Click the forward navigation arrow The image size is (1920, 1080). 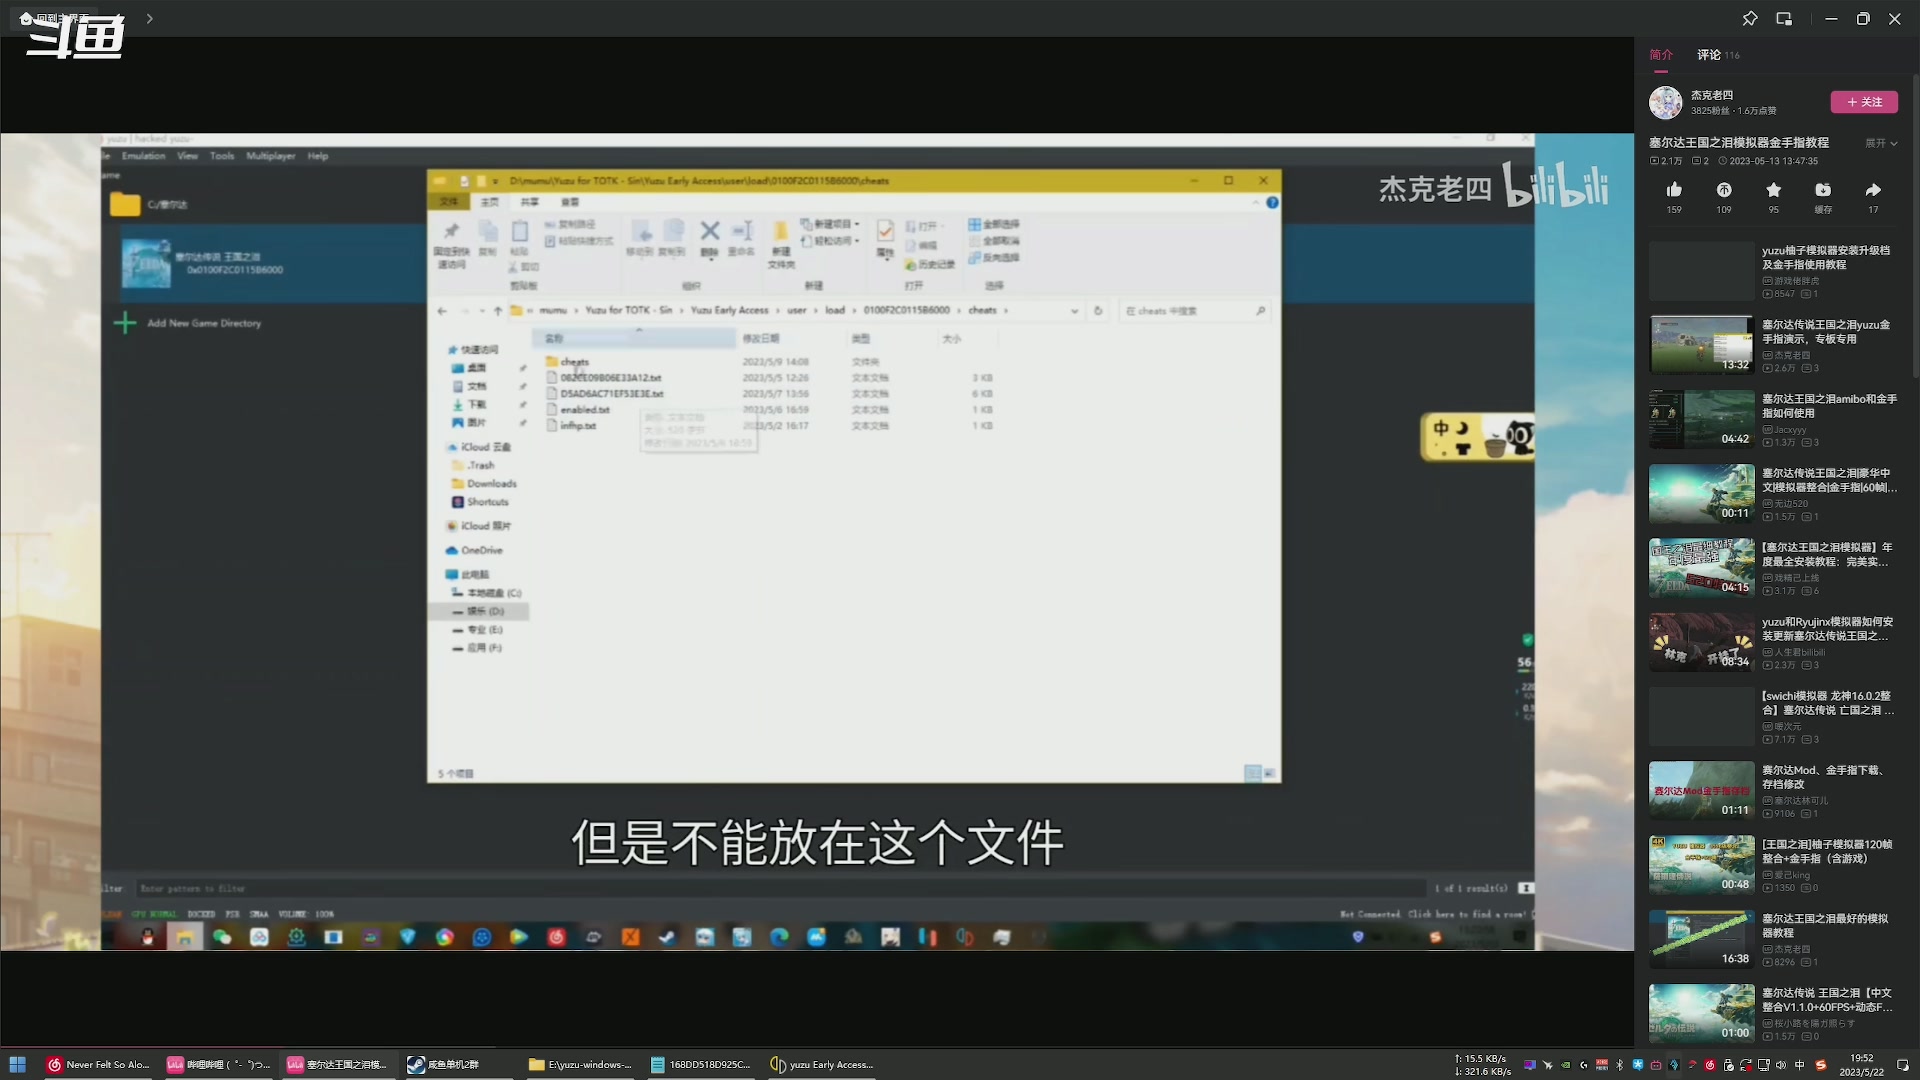click(x=149, y=18)
